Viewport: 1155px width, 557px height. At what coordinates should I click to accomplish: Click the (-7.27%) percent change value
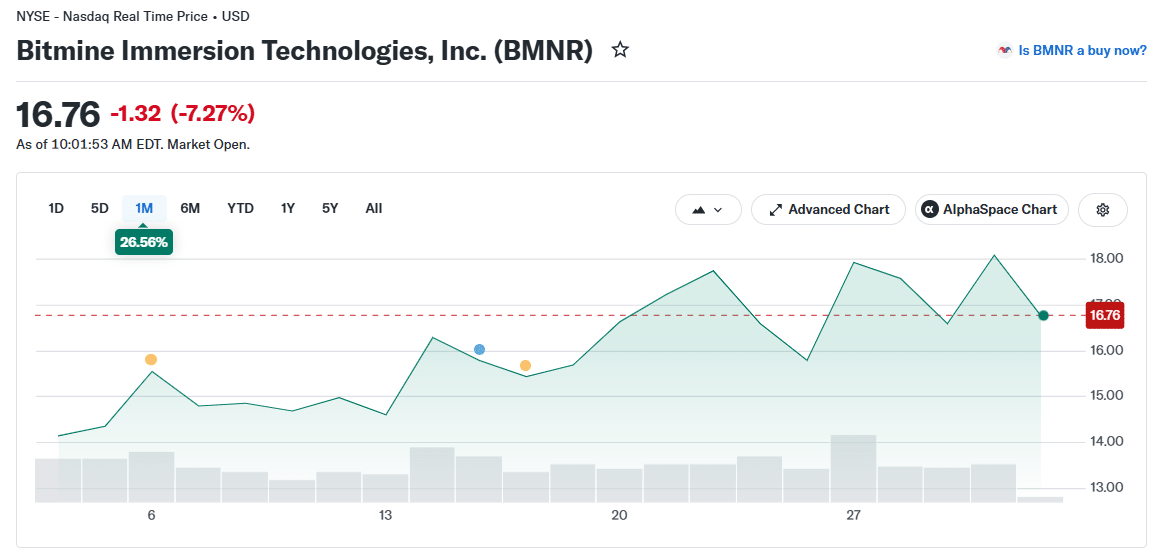(213, 113)
